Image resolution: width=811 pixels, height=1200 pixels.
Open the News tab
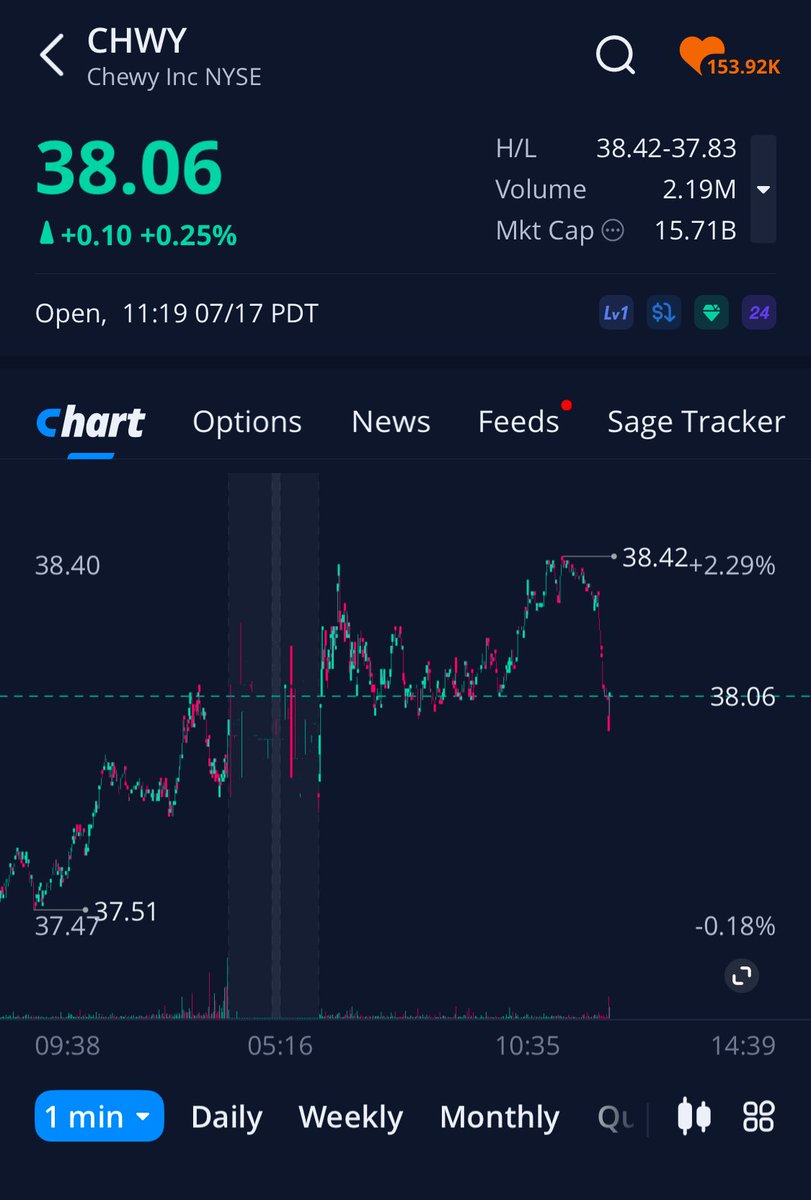391,422
